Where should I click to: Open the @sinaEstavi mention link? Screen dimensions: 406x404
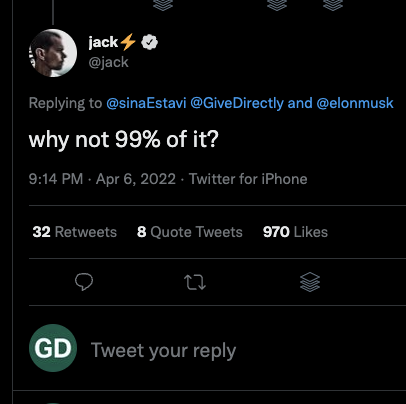pos(146,103)
